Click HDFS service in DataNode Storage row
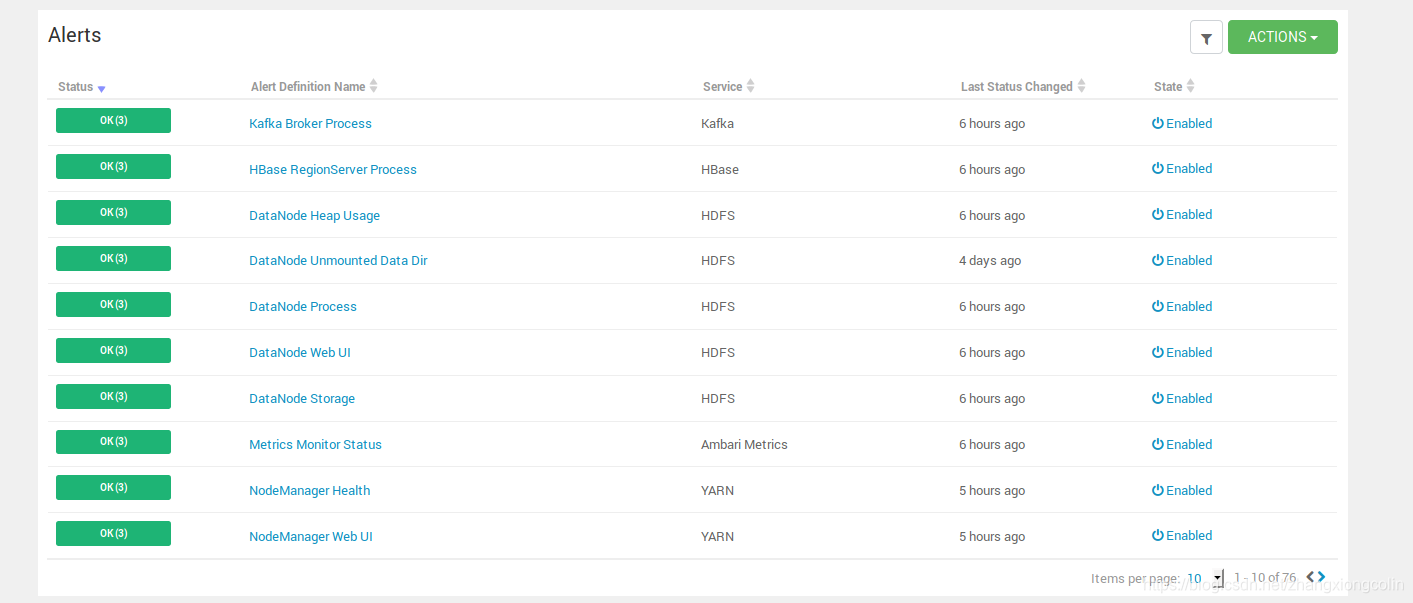The image size is (1413, 603). pyautogui.click(x=718, y=399)
